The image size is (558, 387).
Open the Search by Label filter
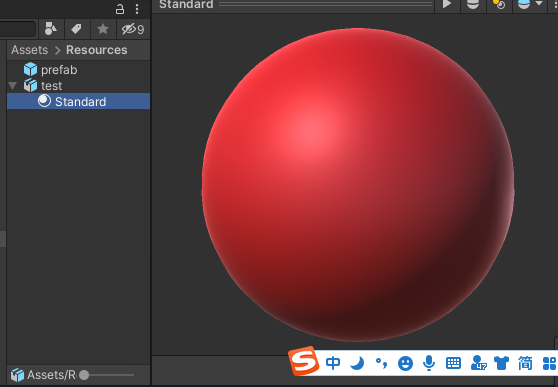[x=77, y=29]
